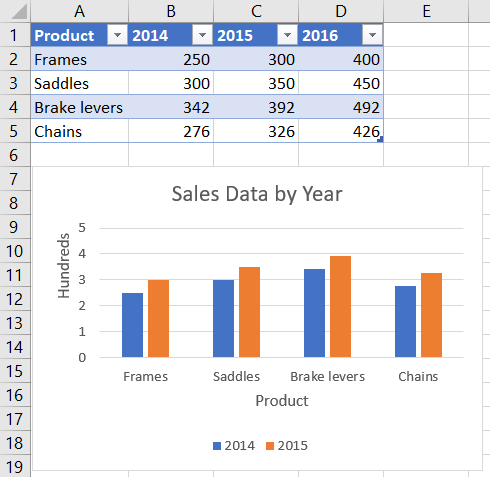Open the Product column filter dropdown
Image resolution: width=490 pixels, height=477 pixels.
[117, 35]
